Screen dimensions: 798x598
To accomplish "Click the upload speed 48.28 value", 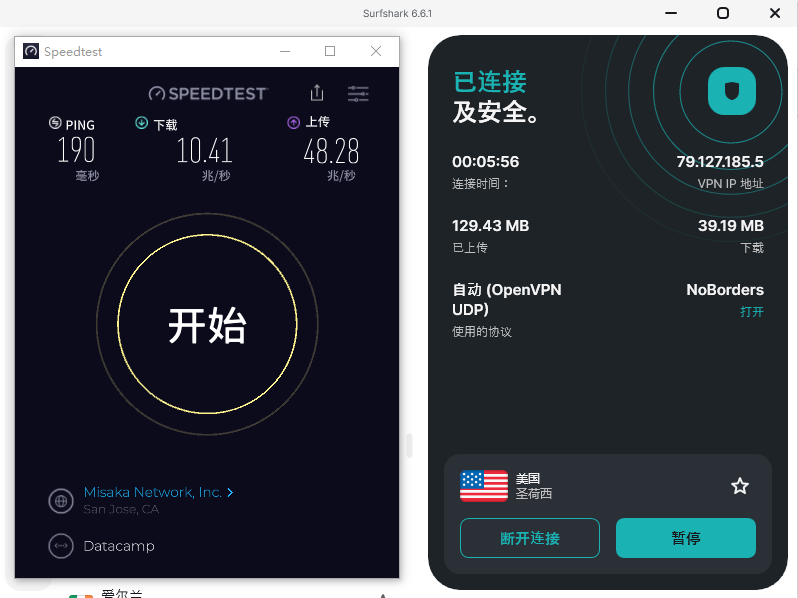I will coord(331,151).
